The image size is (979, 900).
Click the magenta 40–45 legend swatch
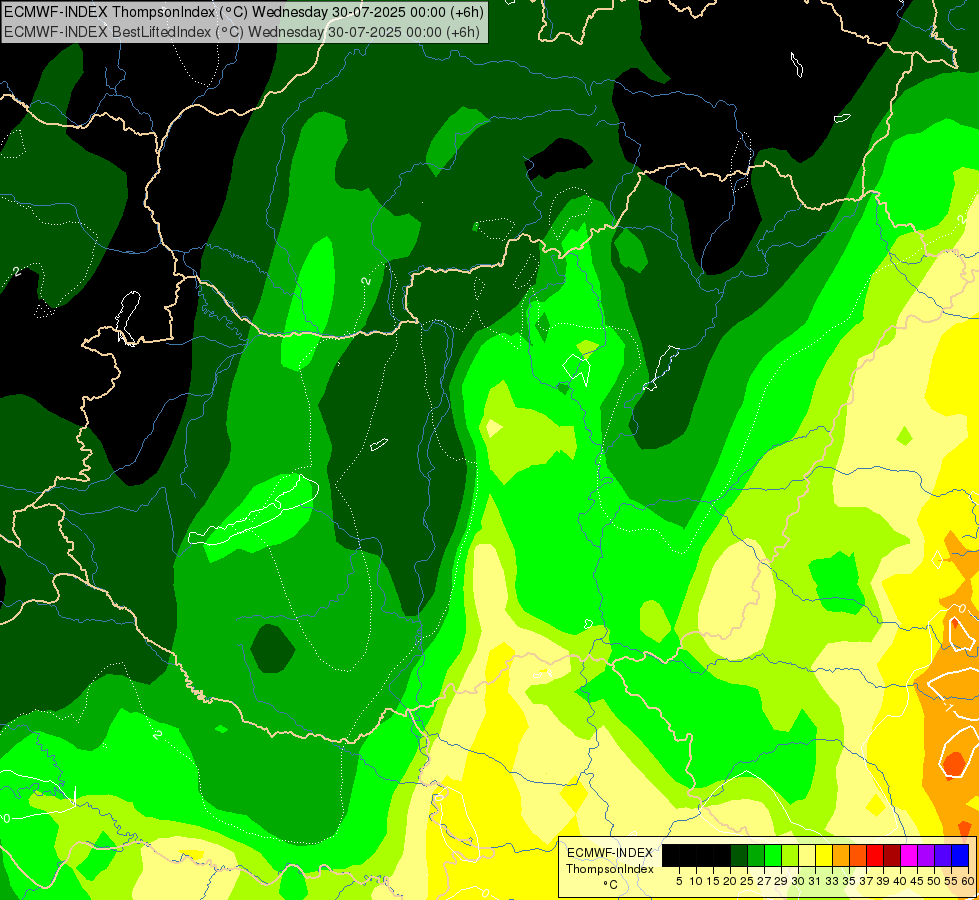[909, 855]
